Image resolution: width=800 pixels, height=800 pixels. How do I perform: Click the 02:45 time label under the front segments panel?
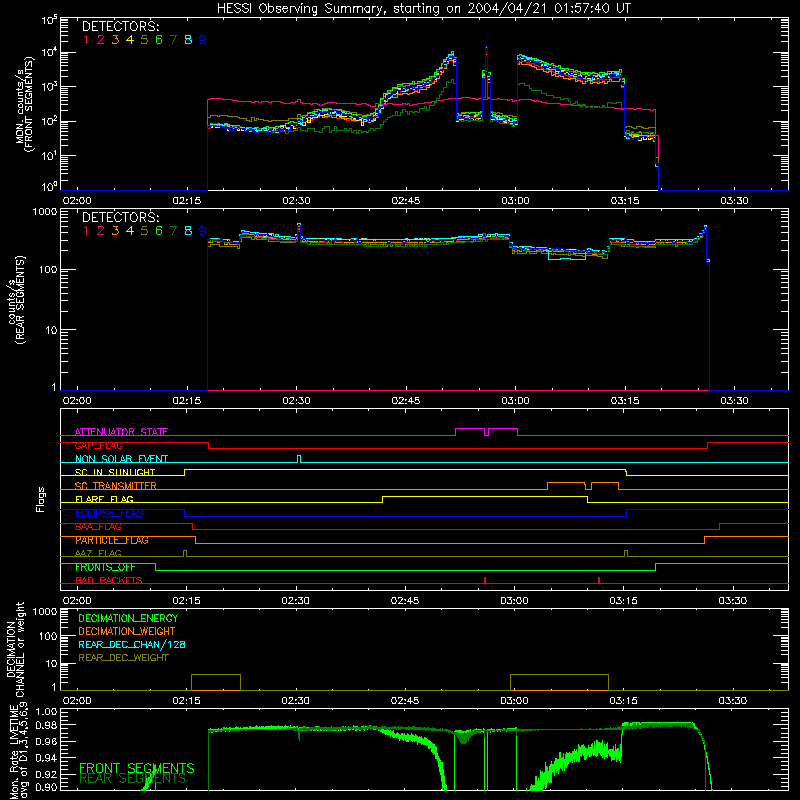tap(406, 201)
